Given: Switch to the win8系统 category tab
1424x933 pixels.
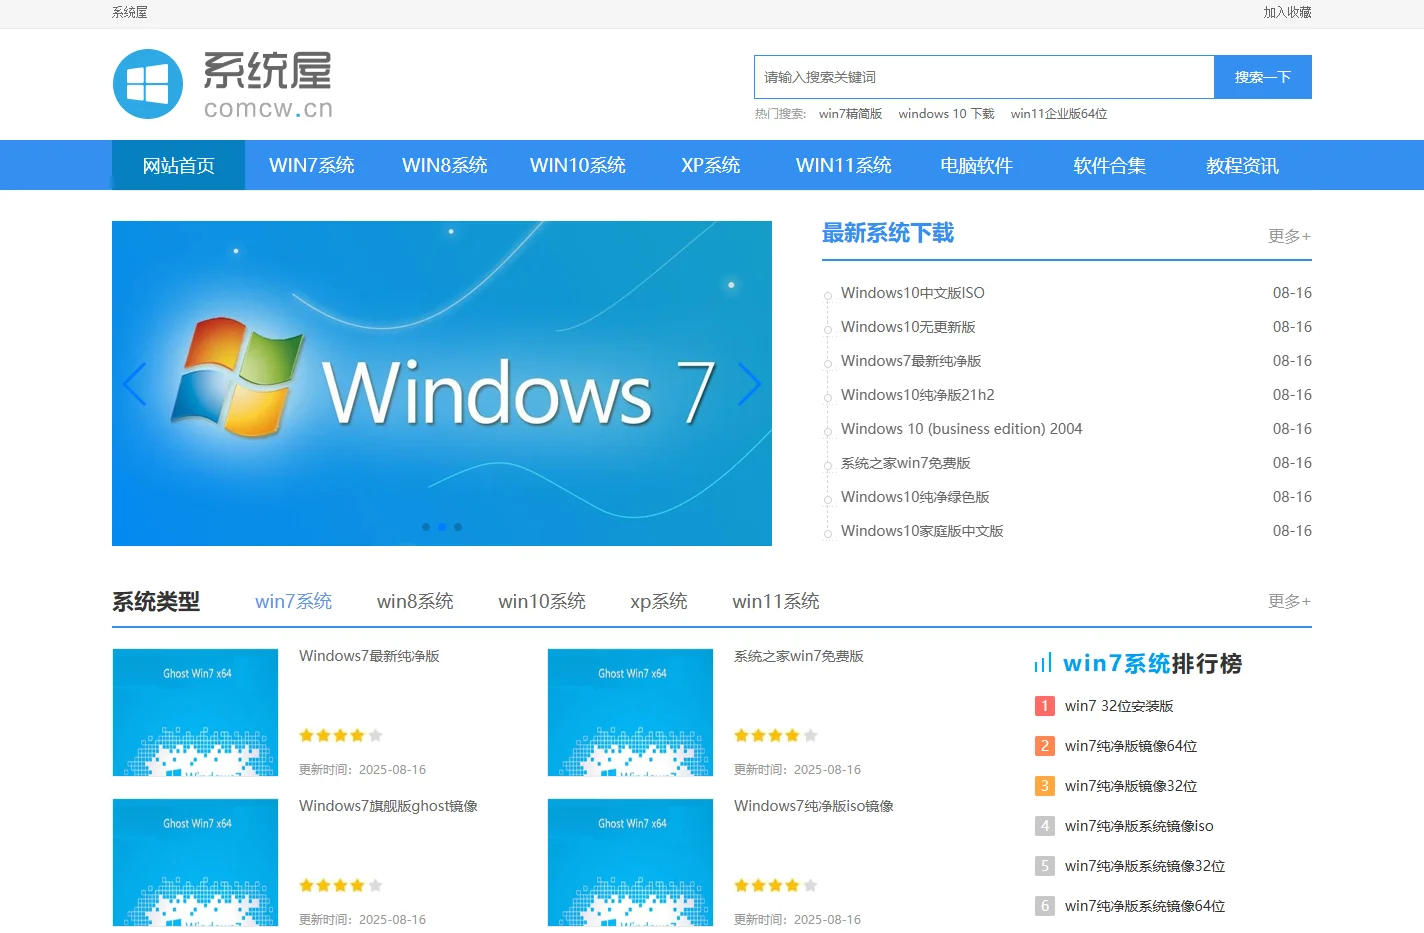Looking at the screenshot, I should click(415, 601).
